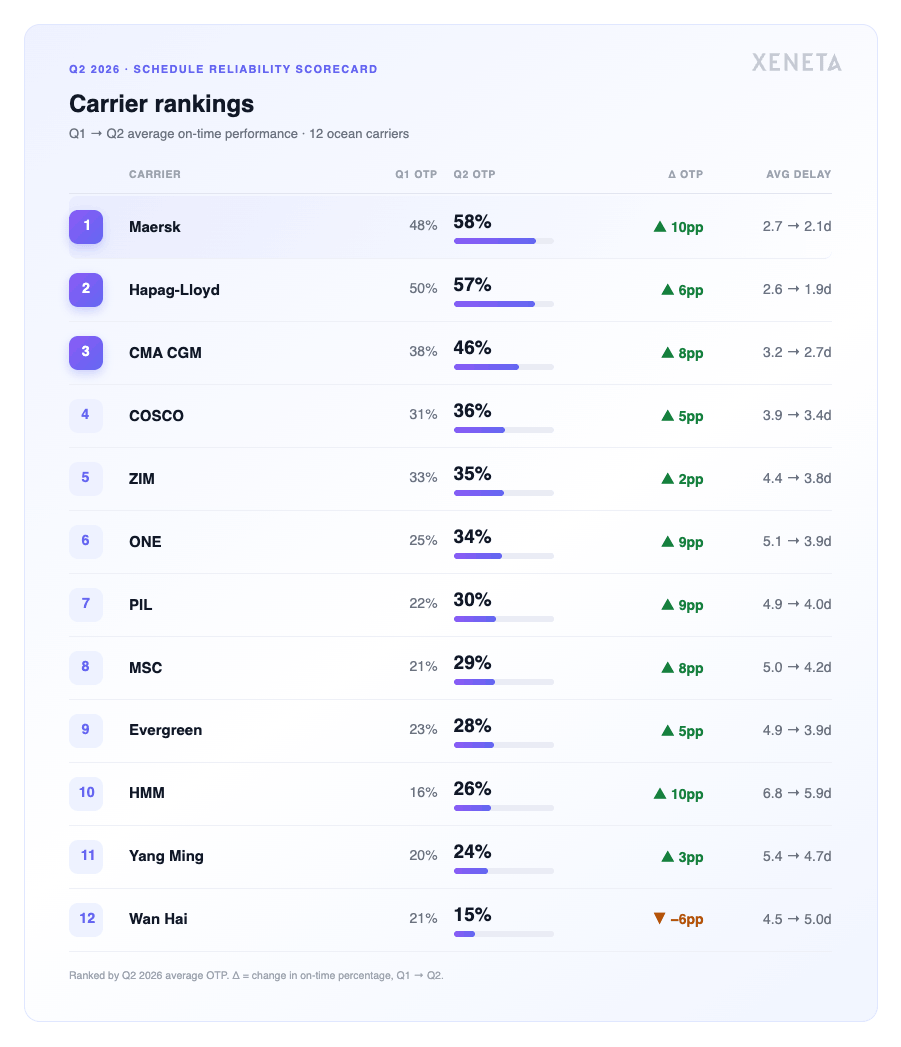This screenshot has height=1047, width=901.
Task: Select rank 1 badge for Maersk
Action: pyautogui.click(x=86, y=226)
